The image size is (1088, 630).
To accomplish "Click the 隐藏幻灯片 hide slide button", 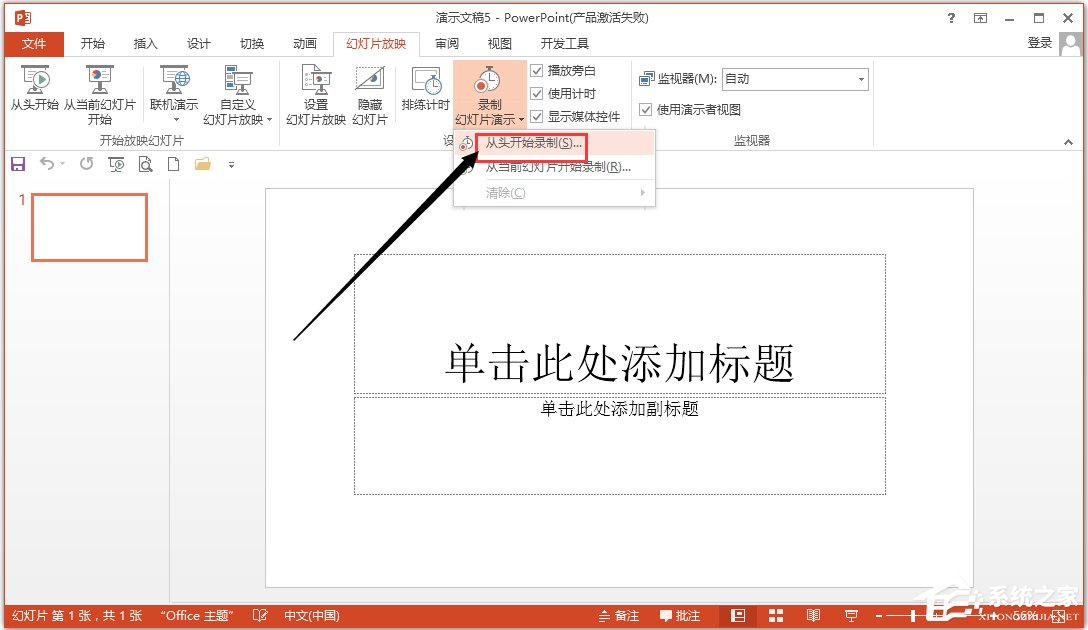I will pos(370,95).
